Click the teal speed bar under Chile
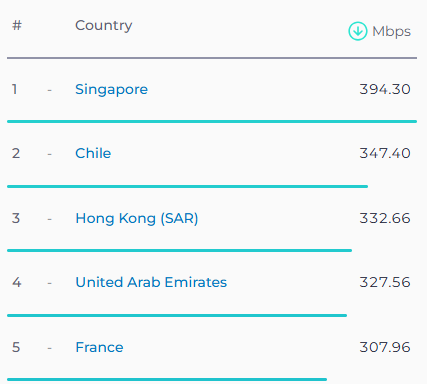 (x=187, y=187)
